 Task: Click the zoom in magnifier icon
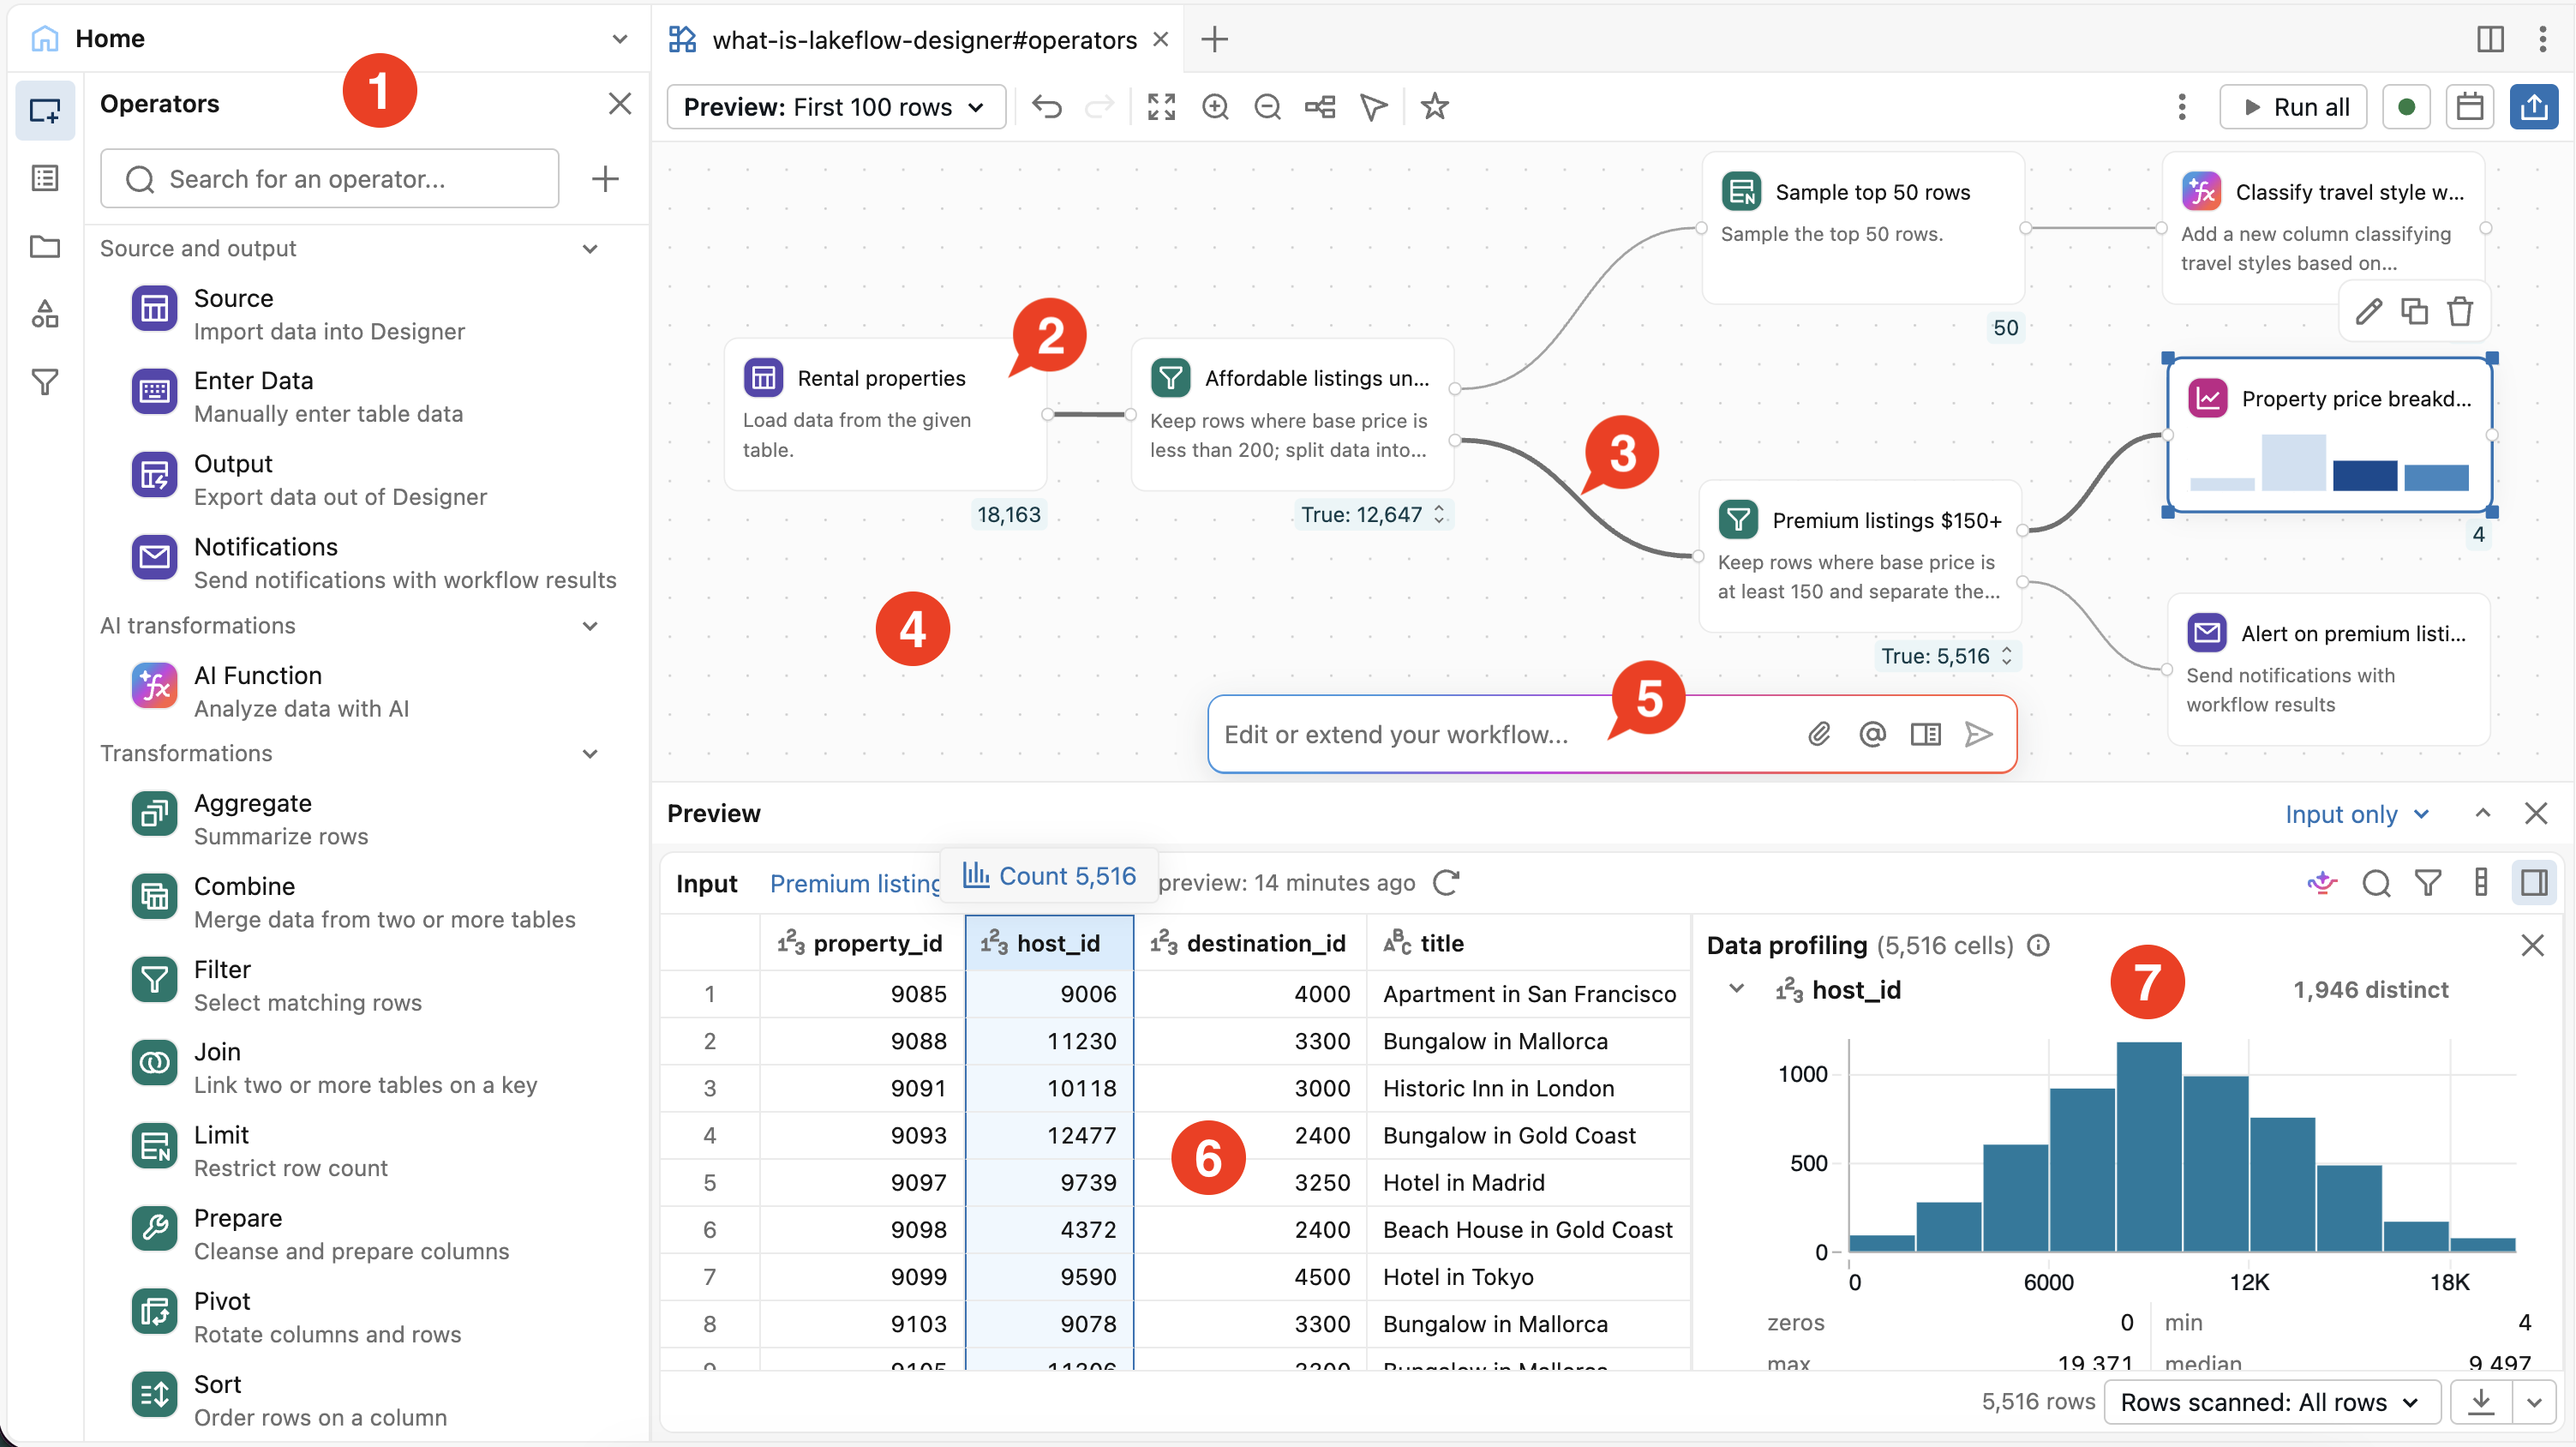click(x=1215, y=106)
